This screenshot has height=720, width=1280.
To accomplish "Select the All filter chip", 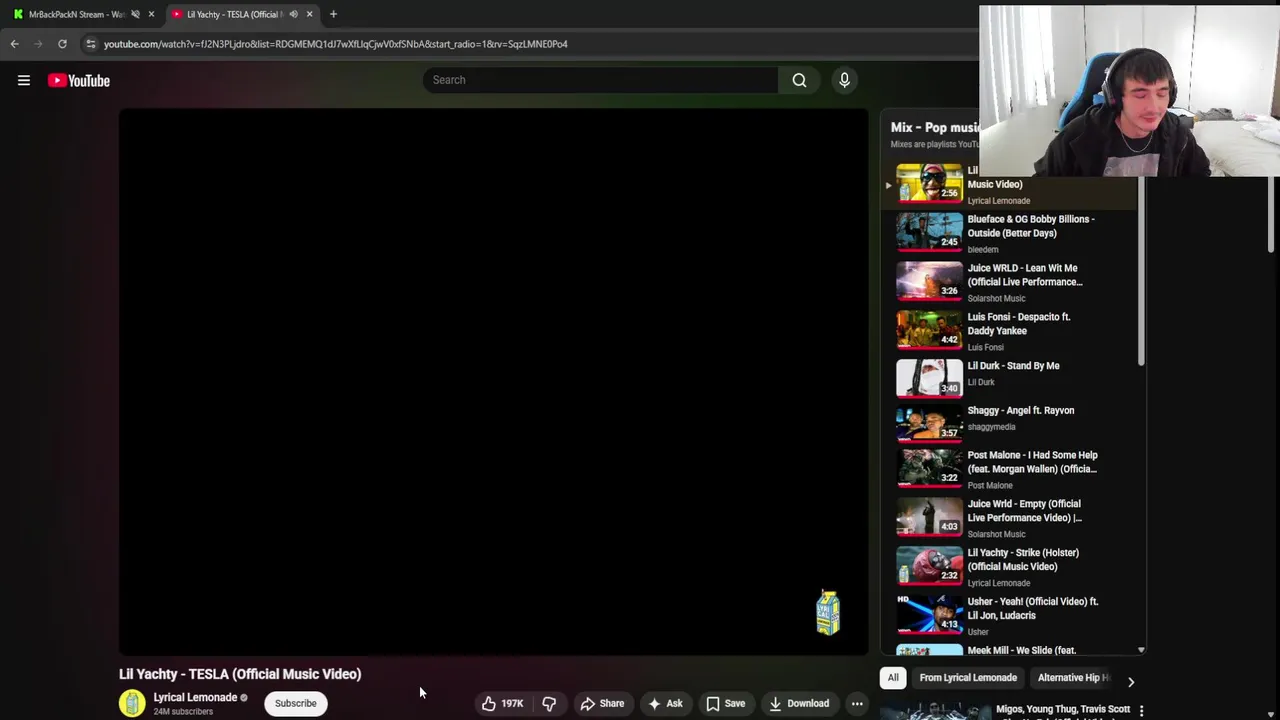I will 893,678.
